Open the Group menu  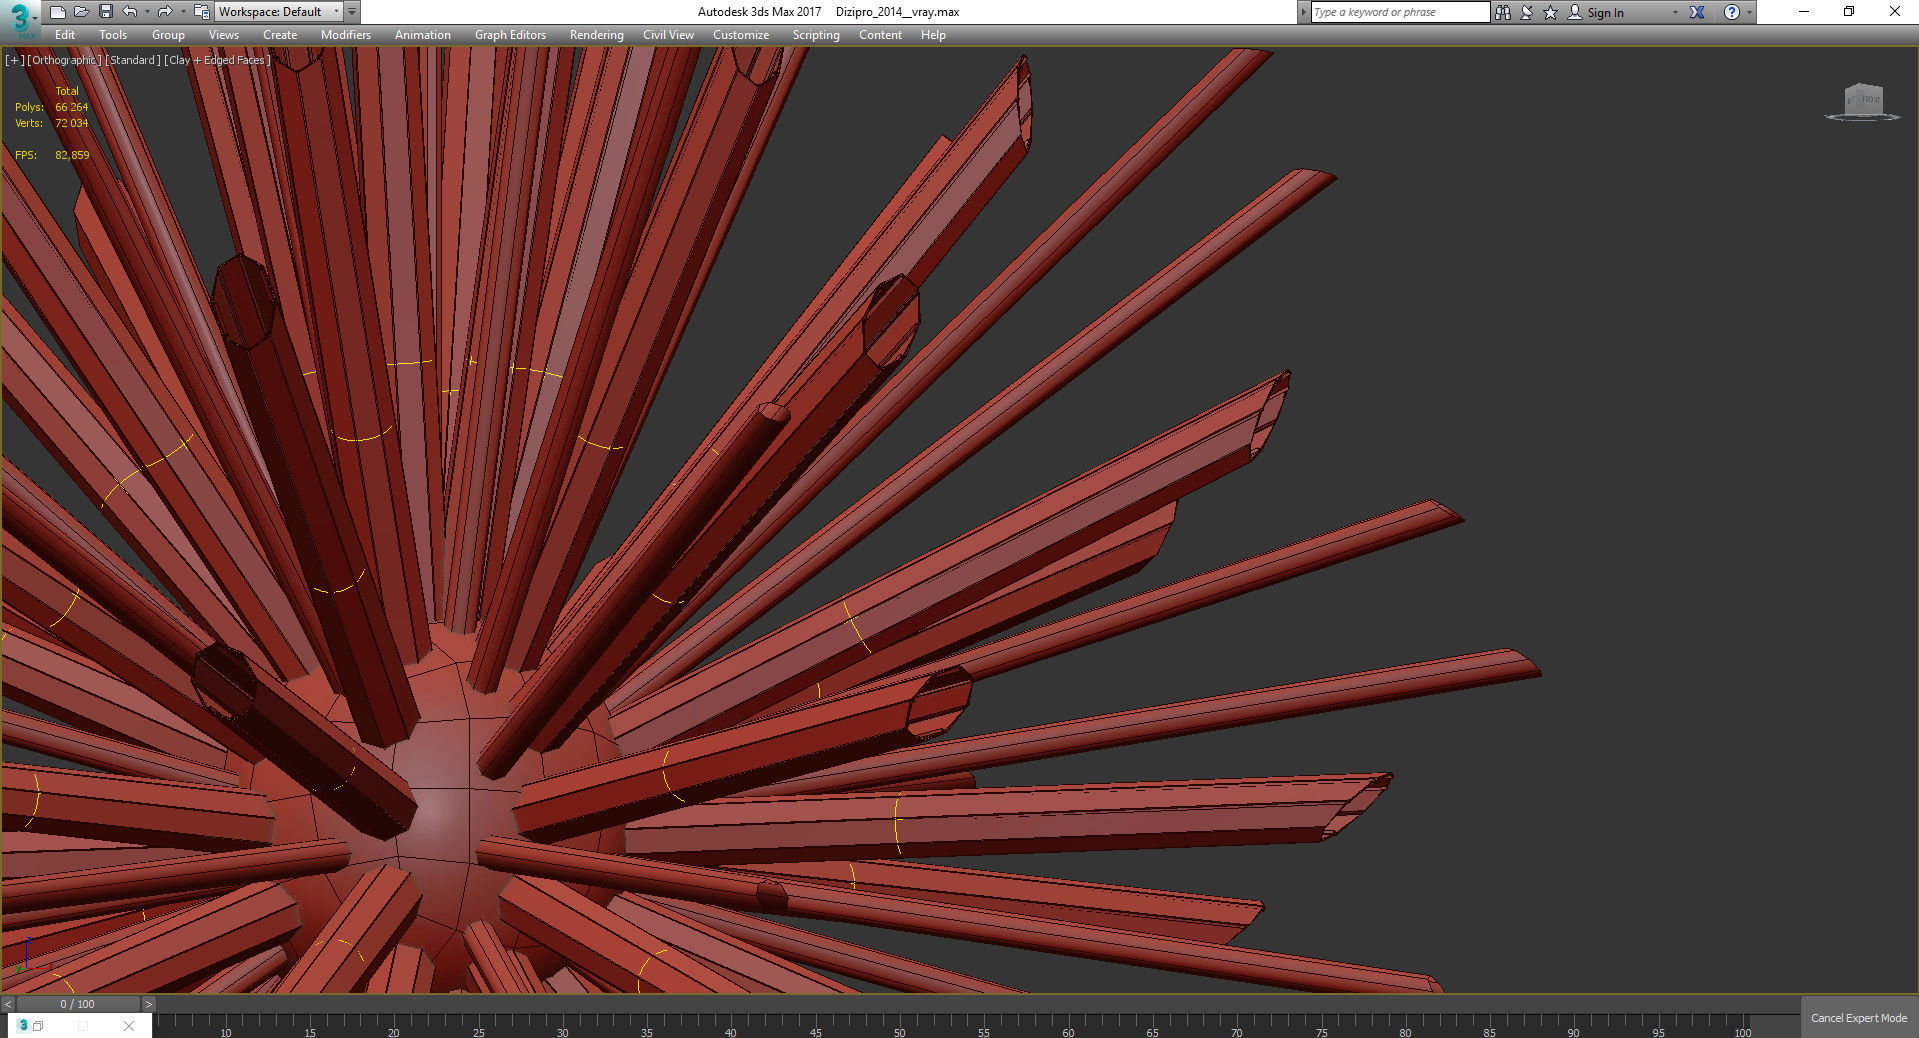pyautogui.click(x=168, y=35)
